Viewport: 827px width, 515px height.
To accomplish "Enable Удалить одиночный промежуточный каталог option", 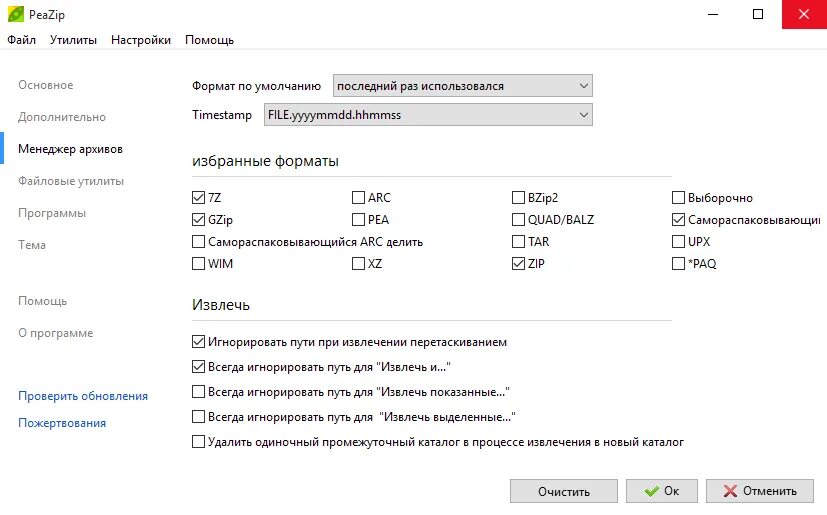I will point(198,442).
